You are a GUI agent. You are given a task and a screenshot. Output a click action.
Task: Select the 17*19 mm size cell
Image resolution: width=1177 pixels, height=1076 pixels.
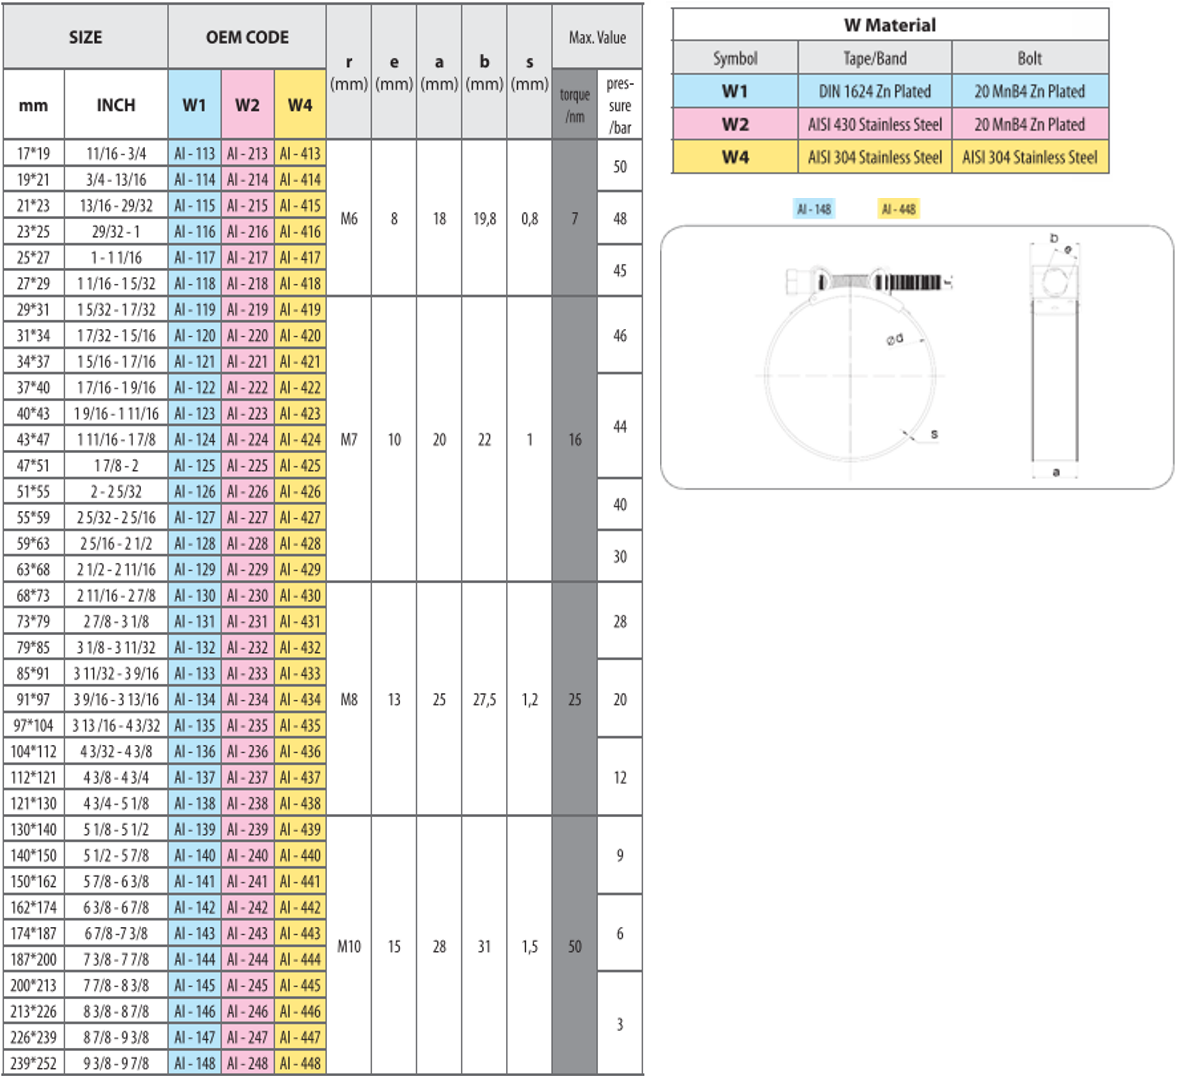click(x=33, y=153)
